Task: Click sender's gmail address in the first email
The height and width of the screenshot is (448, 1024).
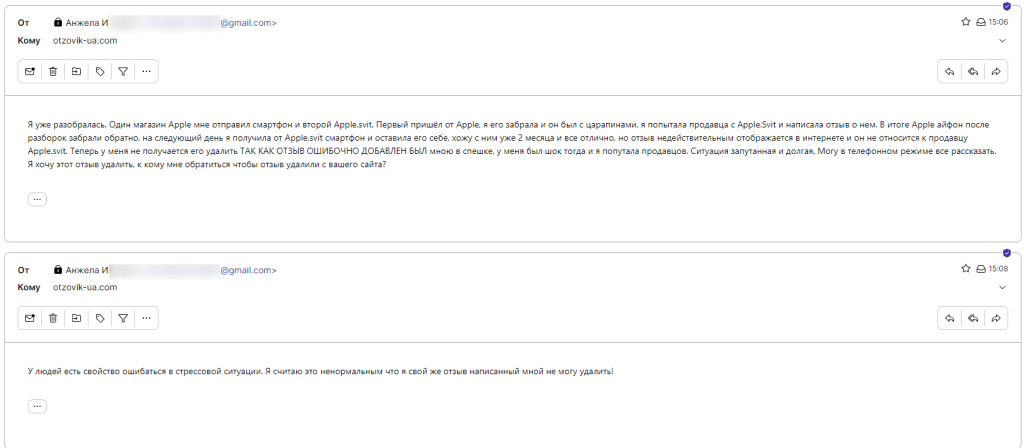Action: pos(248,22)
